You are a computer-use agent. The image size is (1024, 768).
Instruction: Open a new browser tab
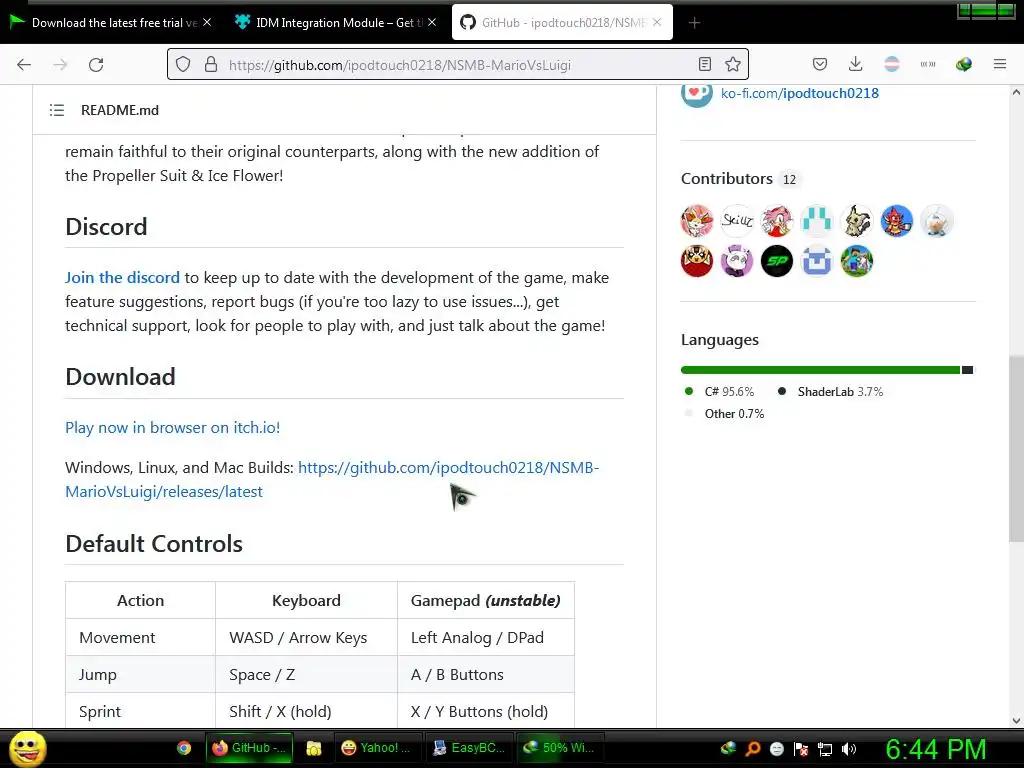tap(694, 23)
